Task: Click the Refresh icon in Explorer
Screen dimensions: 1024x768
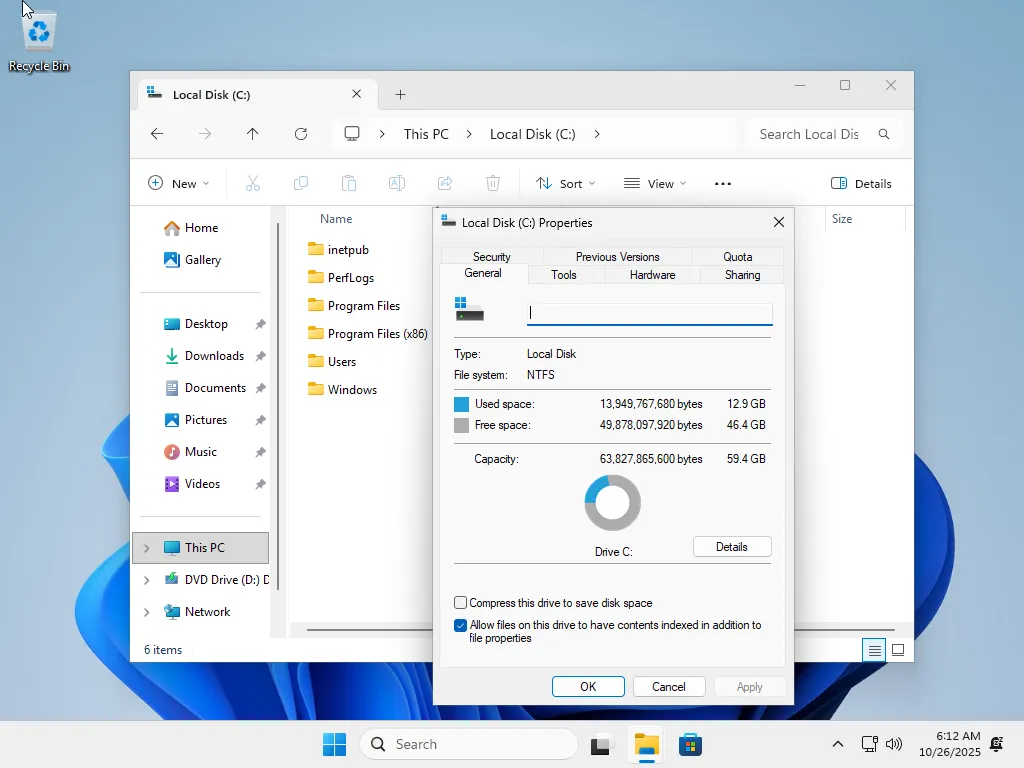Action: pos(301,134)
